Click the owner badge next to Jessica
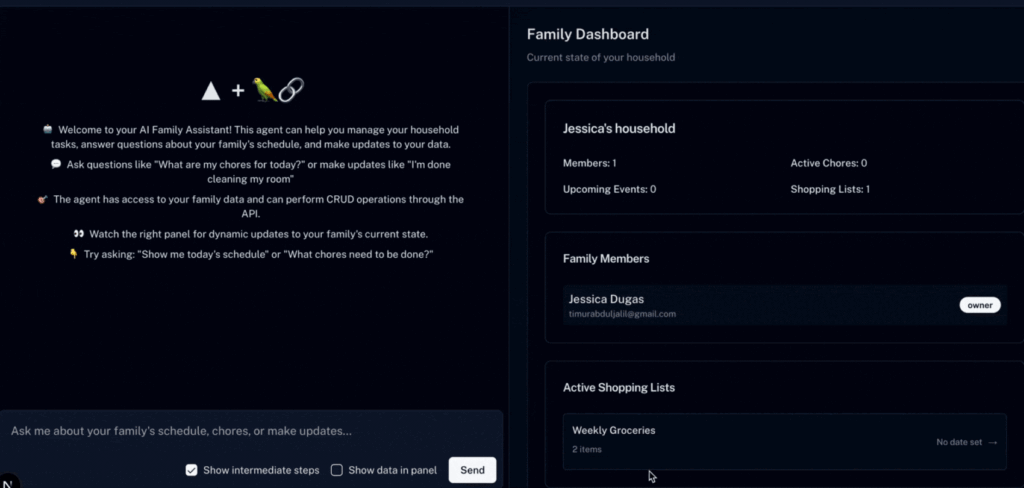 coord(979,305)
